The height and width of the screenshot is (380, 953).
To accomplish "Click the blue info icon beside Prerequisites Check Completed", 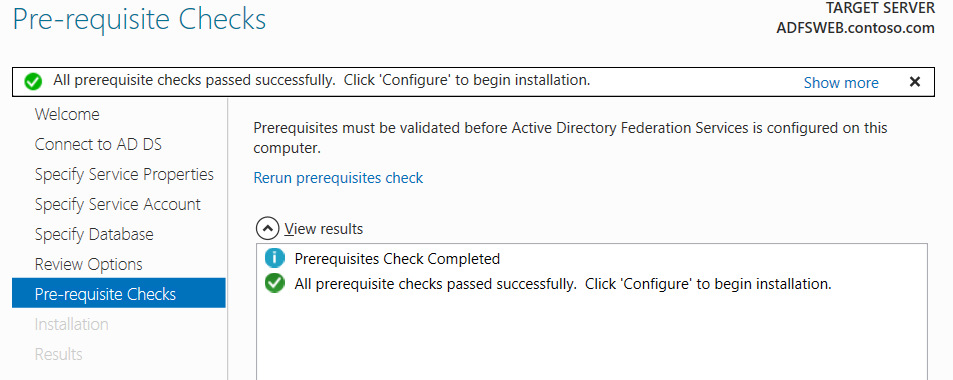I will 275,258.
